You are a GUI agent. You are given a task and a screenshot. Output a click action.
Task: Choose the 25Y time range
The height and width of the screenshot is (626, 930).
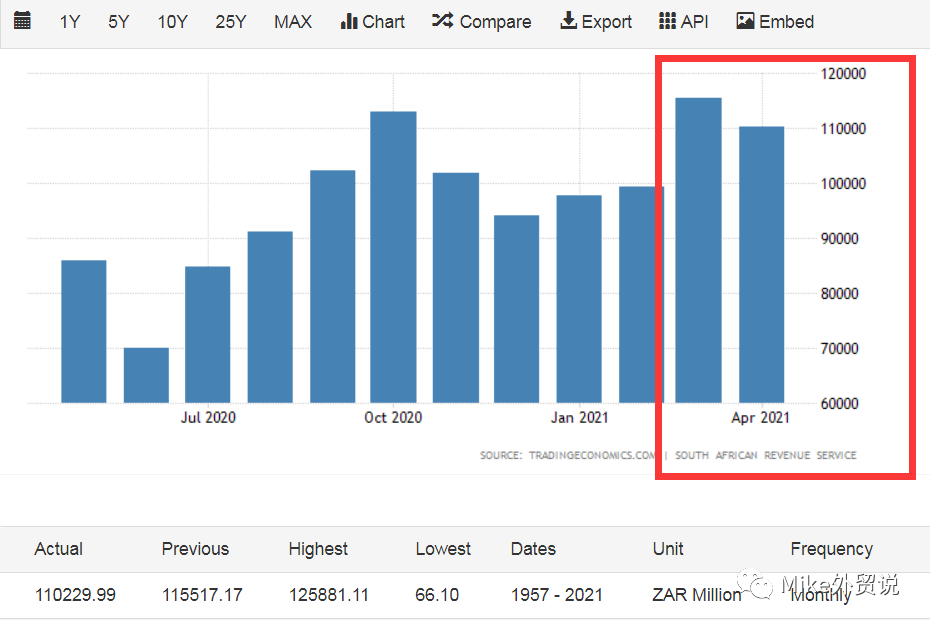click(x=230, y=22)
